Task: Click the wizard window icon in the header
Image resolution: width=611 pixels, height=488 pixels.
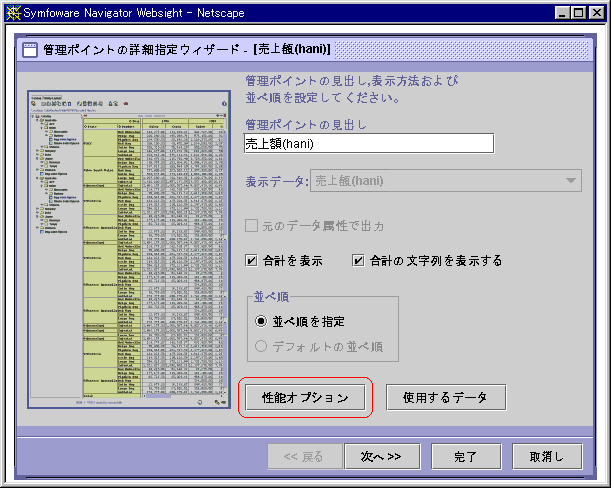Action: 30,50
